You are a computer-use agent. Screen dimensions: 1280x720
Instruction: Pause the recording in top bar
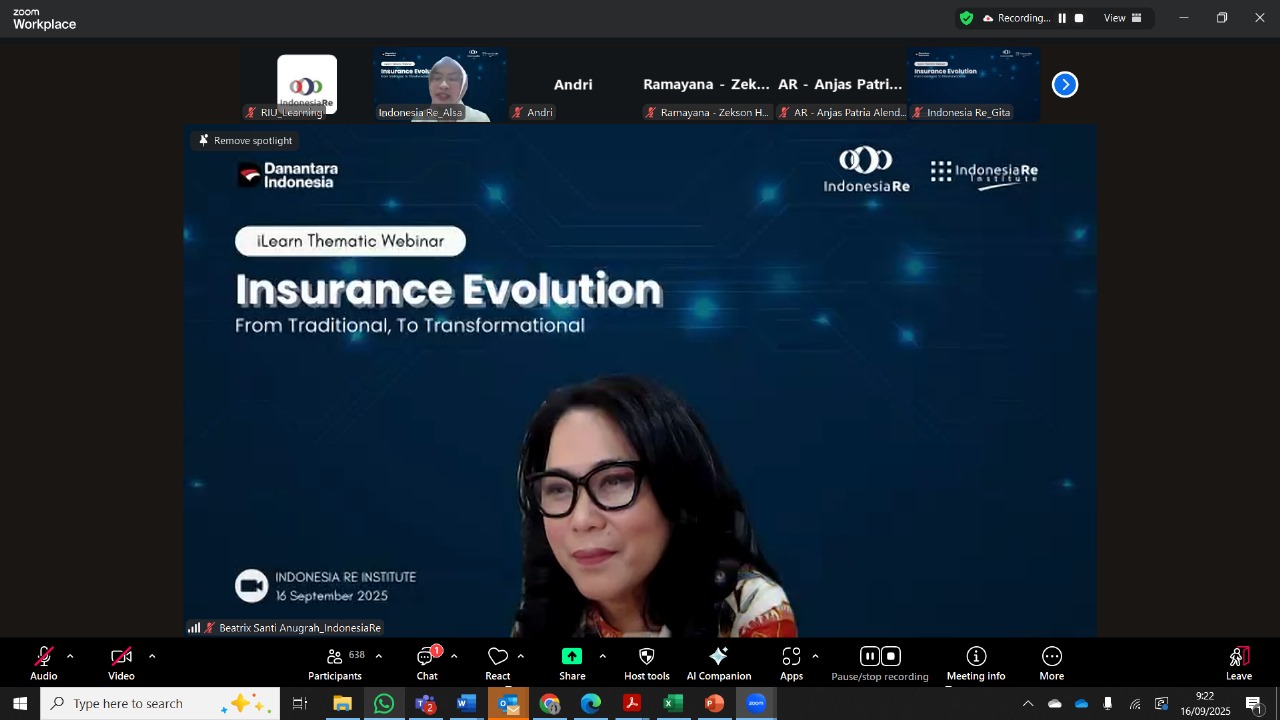(1062, 18)
